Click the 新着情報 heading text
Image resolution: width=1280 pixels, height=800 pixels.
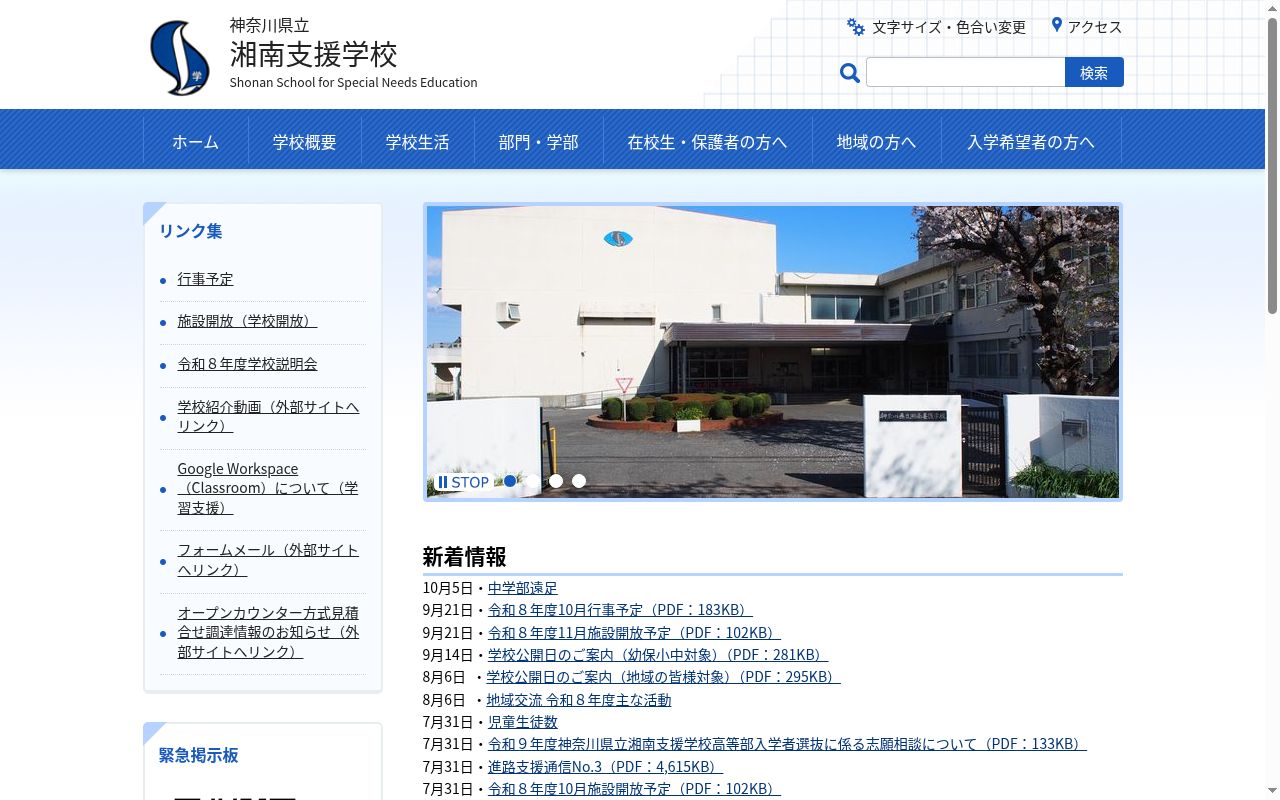coord(464,556)
